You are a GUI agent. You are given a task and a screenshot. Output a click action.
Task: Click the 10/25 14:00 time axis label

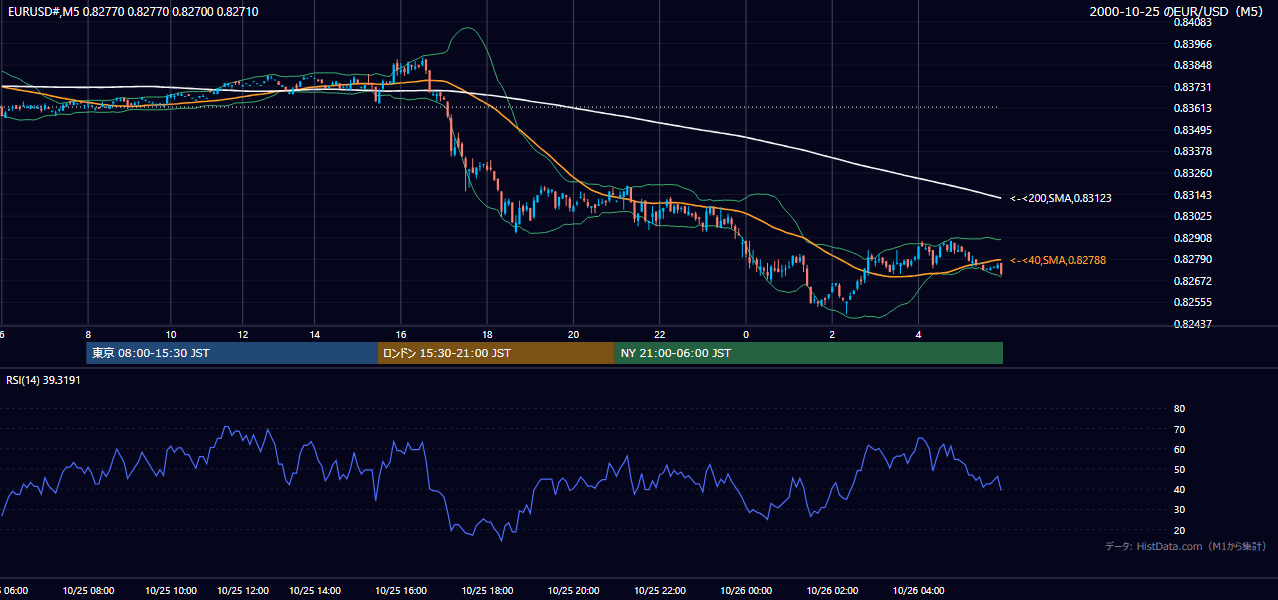point(316,591)
